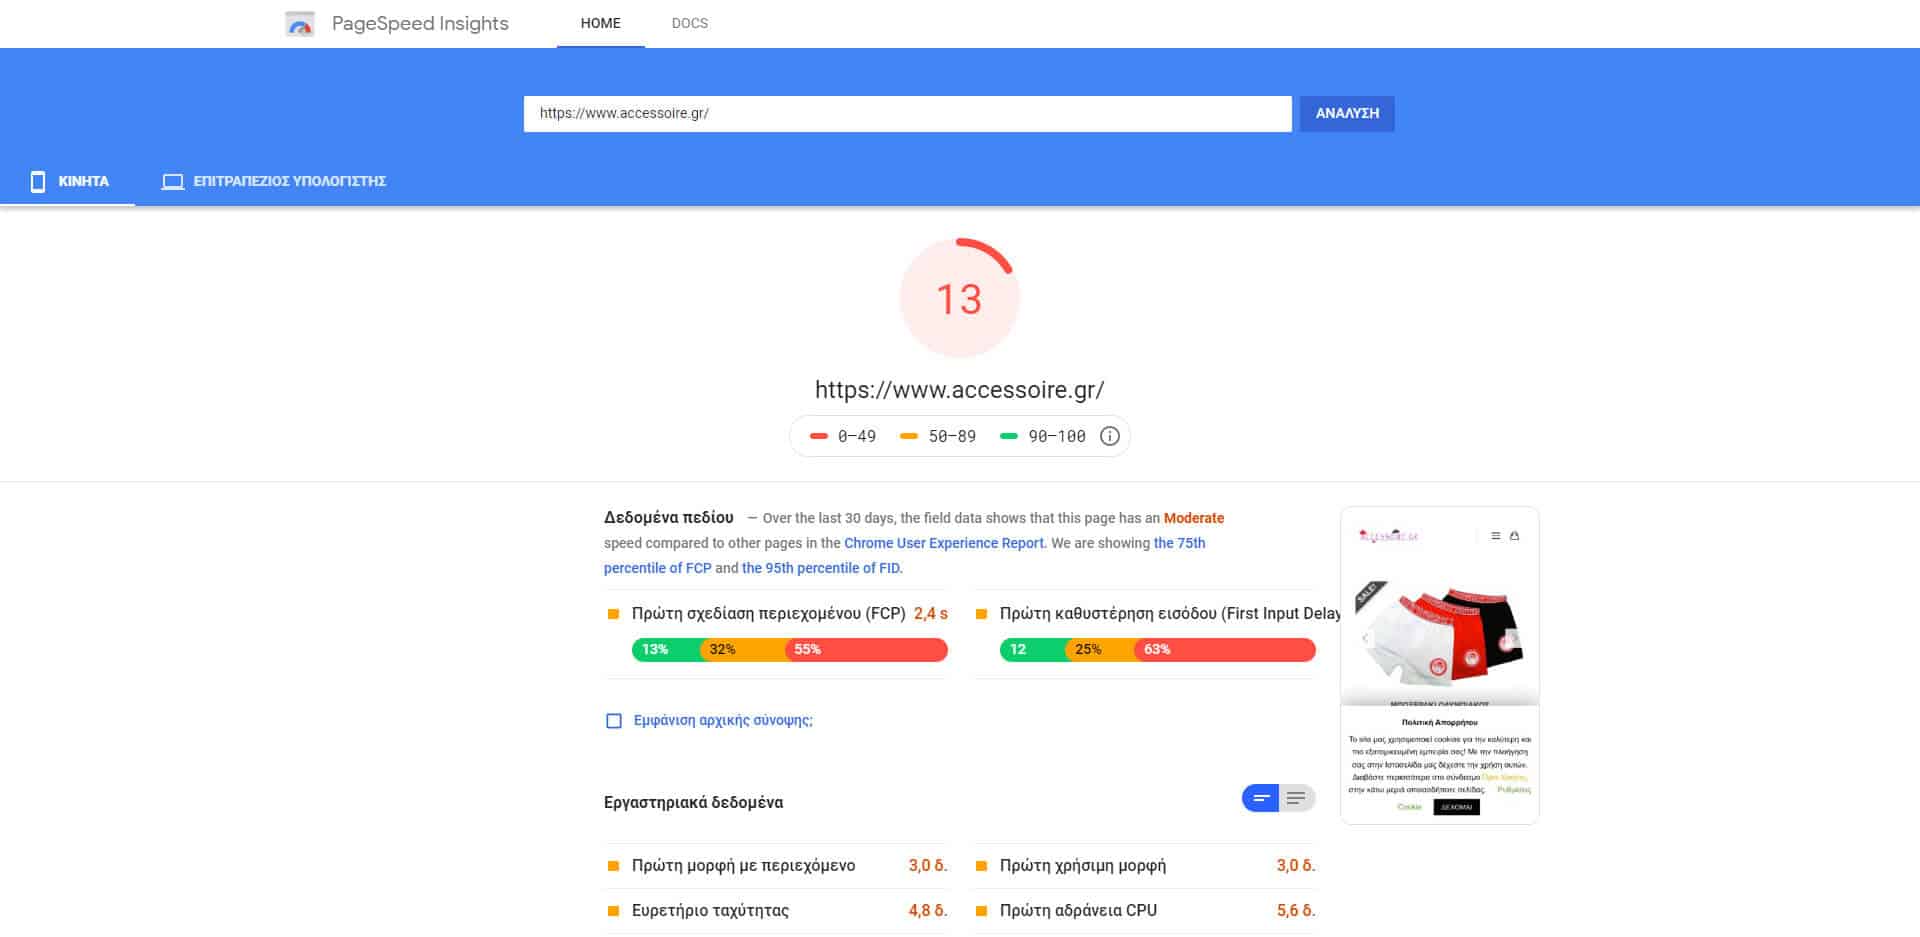Select the ΕΠΙΤΡΑΠΕΖΙΟΣ ΥΠΟΛΟΓΙΣΤΗΣ tab
1920x937 pixels.
pyautogui.click(x=274, y=181)
